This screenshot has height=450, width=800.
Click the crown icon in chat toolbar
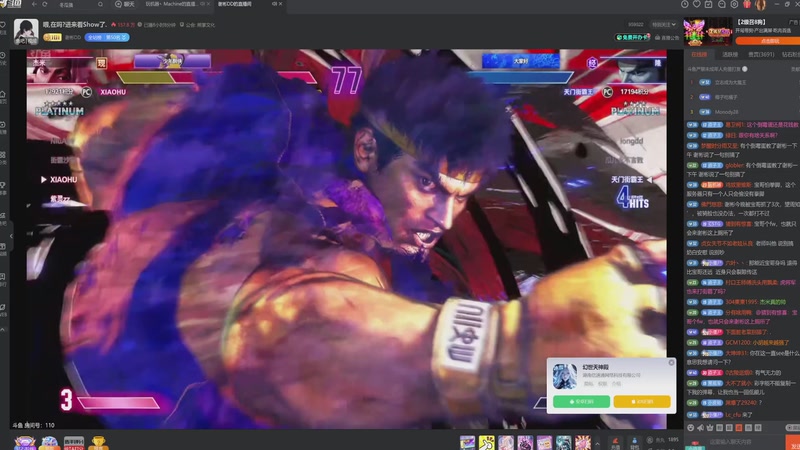[710, 428]
